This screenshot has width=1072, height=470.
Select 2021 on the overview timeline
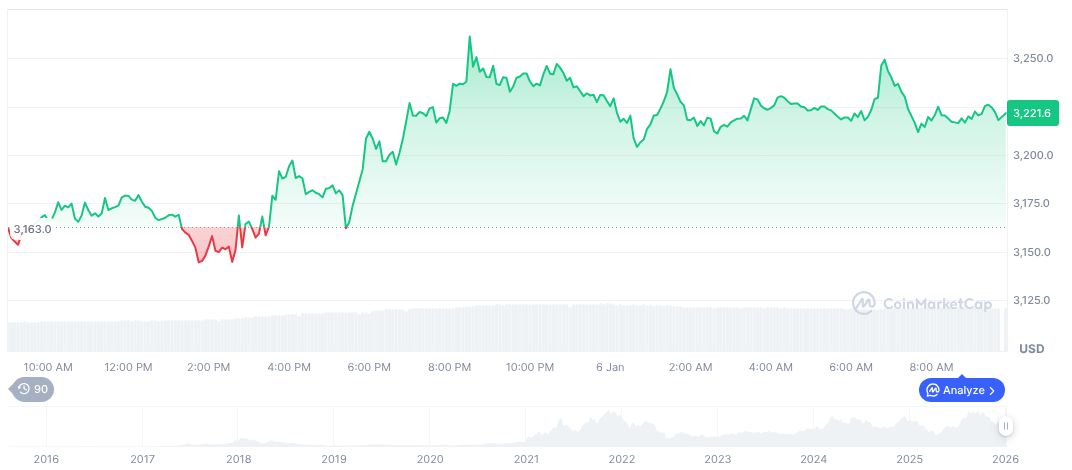pyautogui.click(x=526, y=459)
